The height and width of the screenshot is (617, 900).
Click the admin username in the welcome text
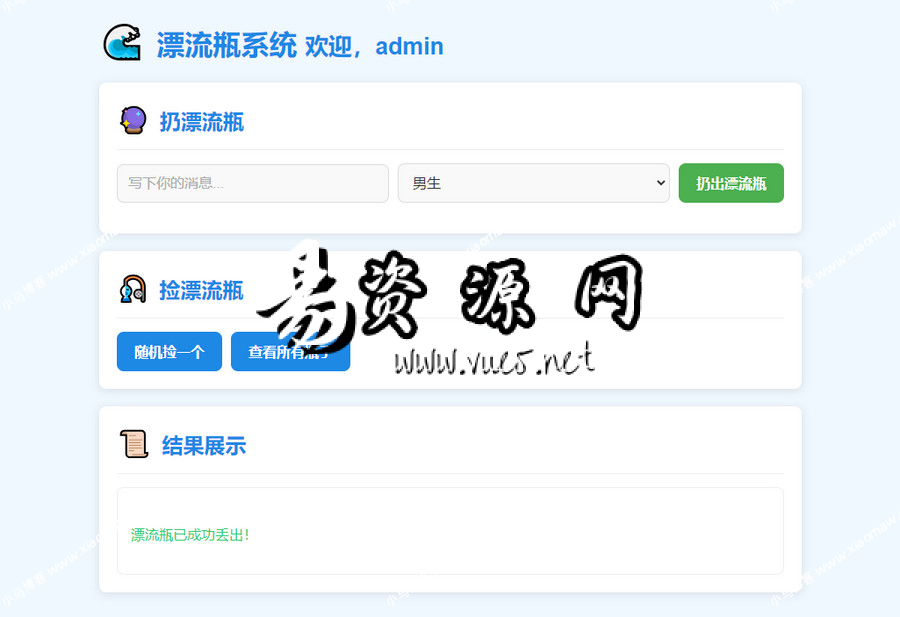pyautogui.click(x=409, y=46)
